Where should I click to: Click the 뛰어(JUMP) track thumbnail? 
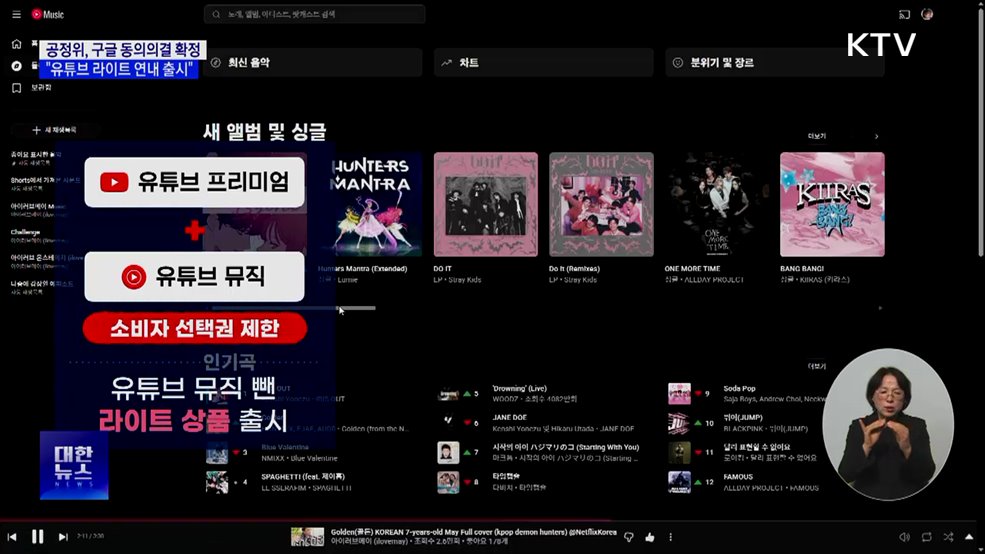(679, 423)
